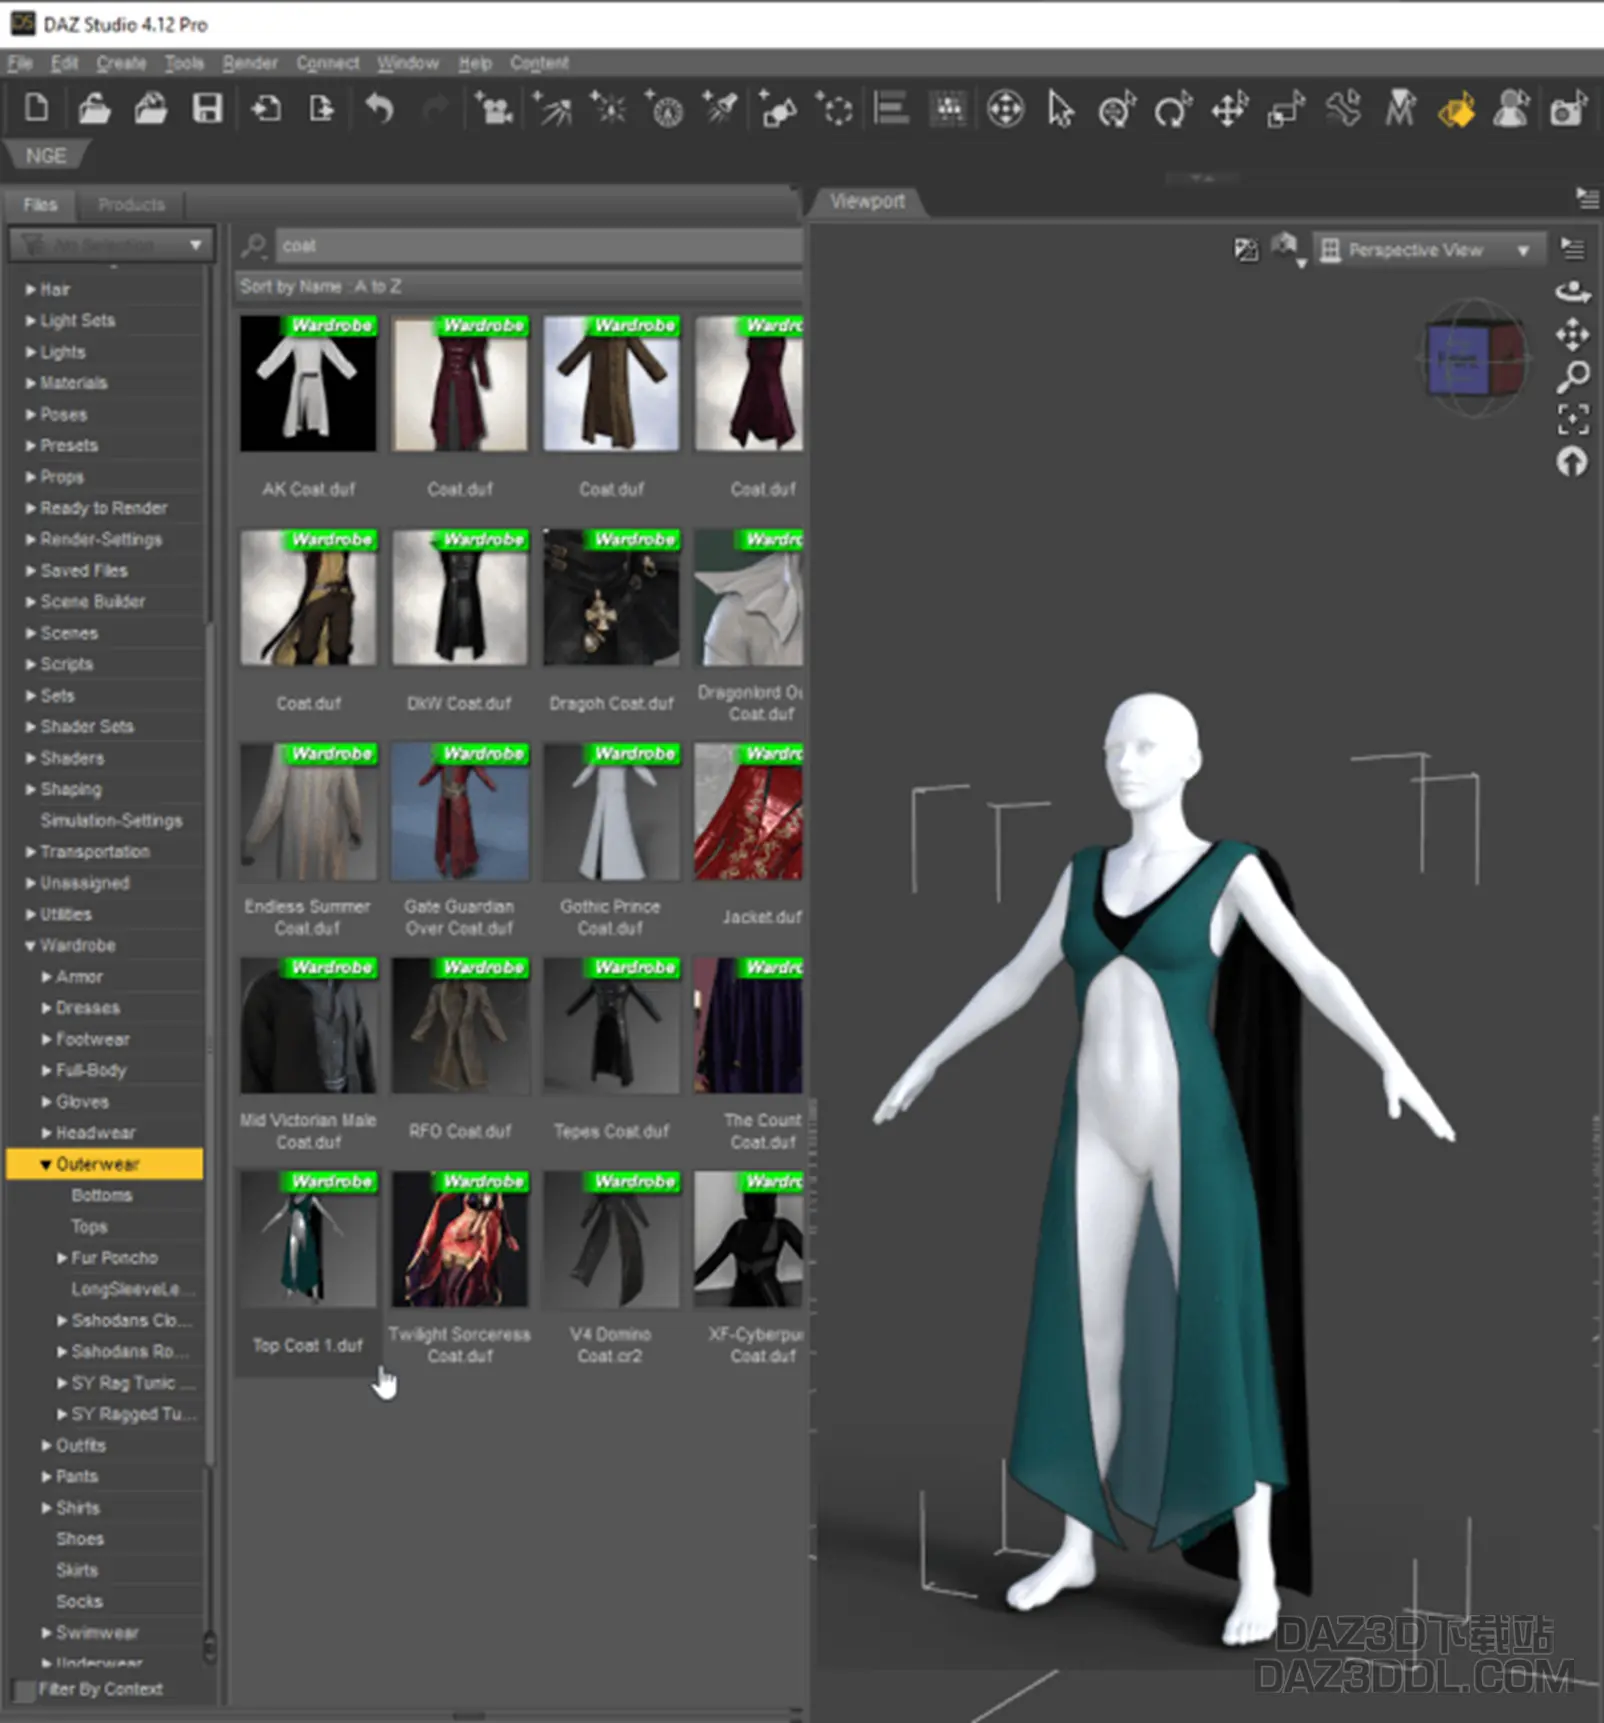
Task: Open the Render menu
Action: coord(249,62)
